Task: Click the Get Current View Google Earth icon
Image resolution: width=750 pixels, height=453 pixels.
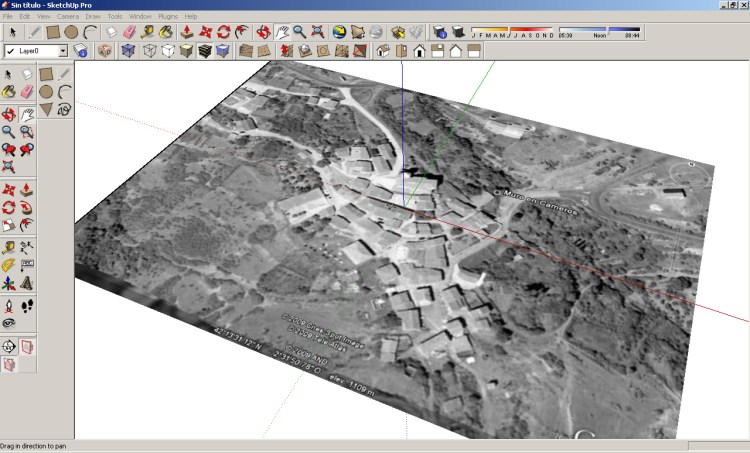Action: tap(339, 32)
